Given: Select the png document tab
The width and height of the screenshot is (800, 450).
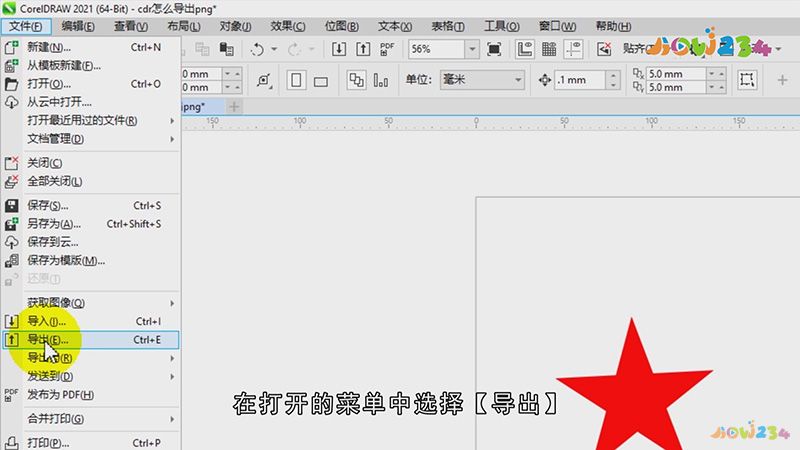Looking at the screenshot, I should (202, 107).
